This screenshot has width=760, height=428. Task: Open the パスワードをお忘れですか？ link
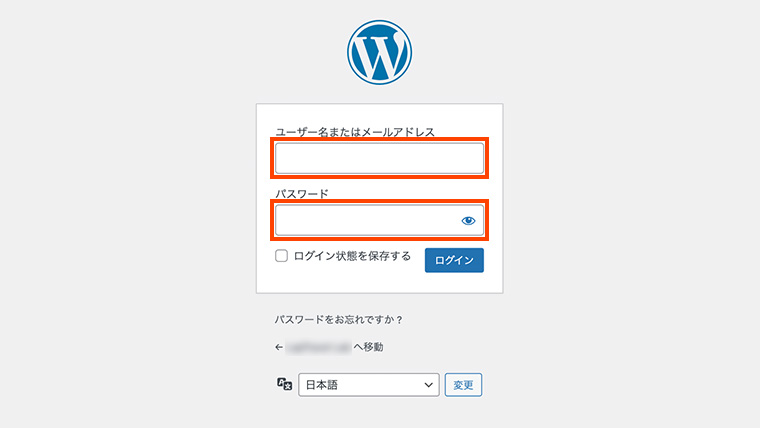click(339, 320)
